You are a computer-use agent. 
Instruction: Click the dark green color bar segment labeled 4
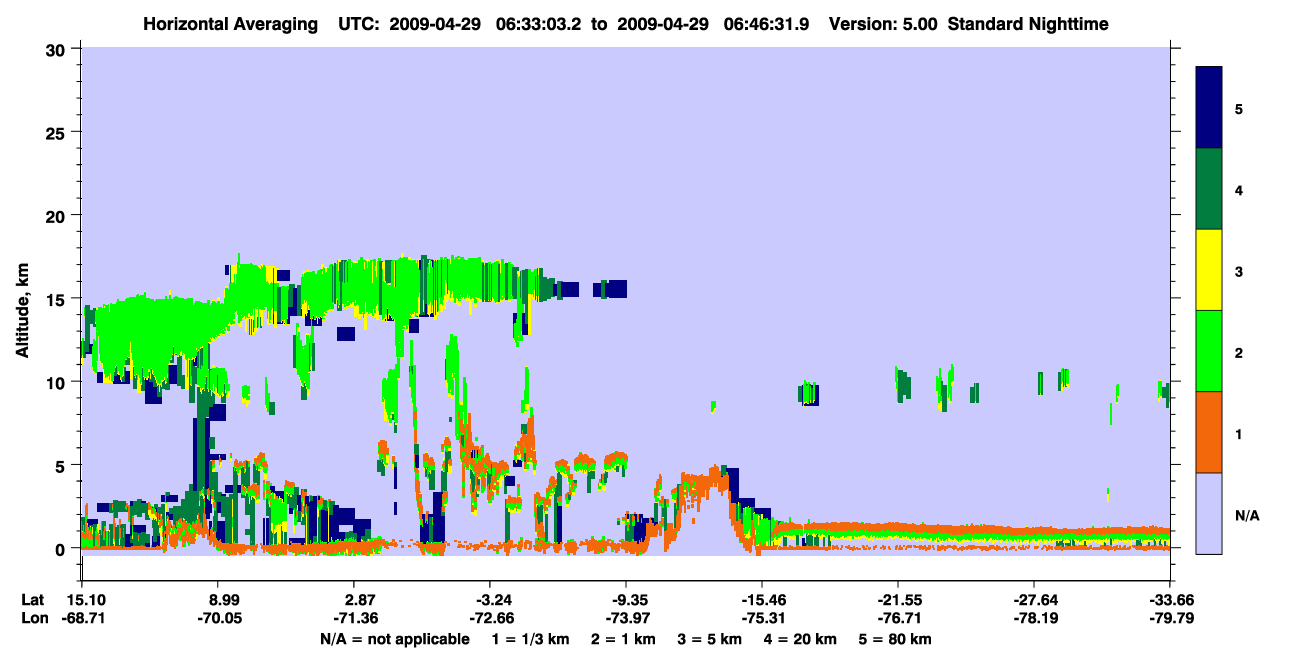coord(1209,189)
